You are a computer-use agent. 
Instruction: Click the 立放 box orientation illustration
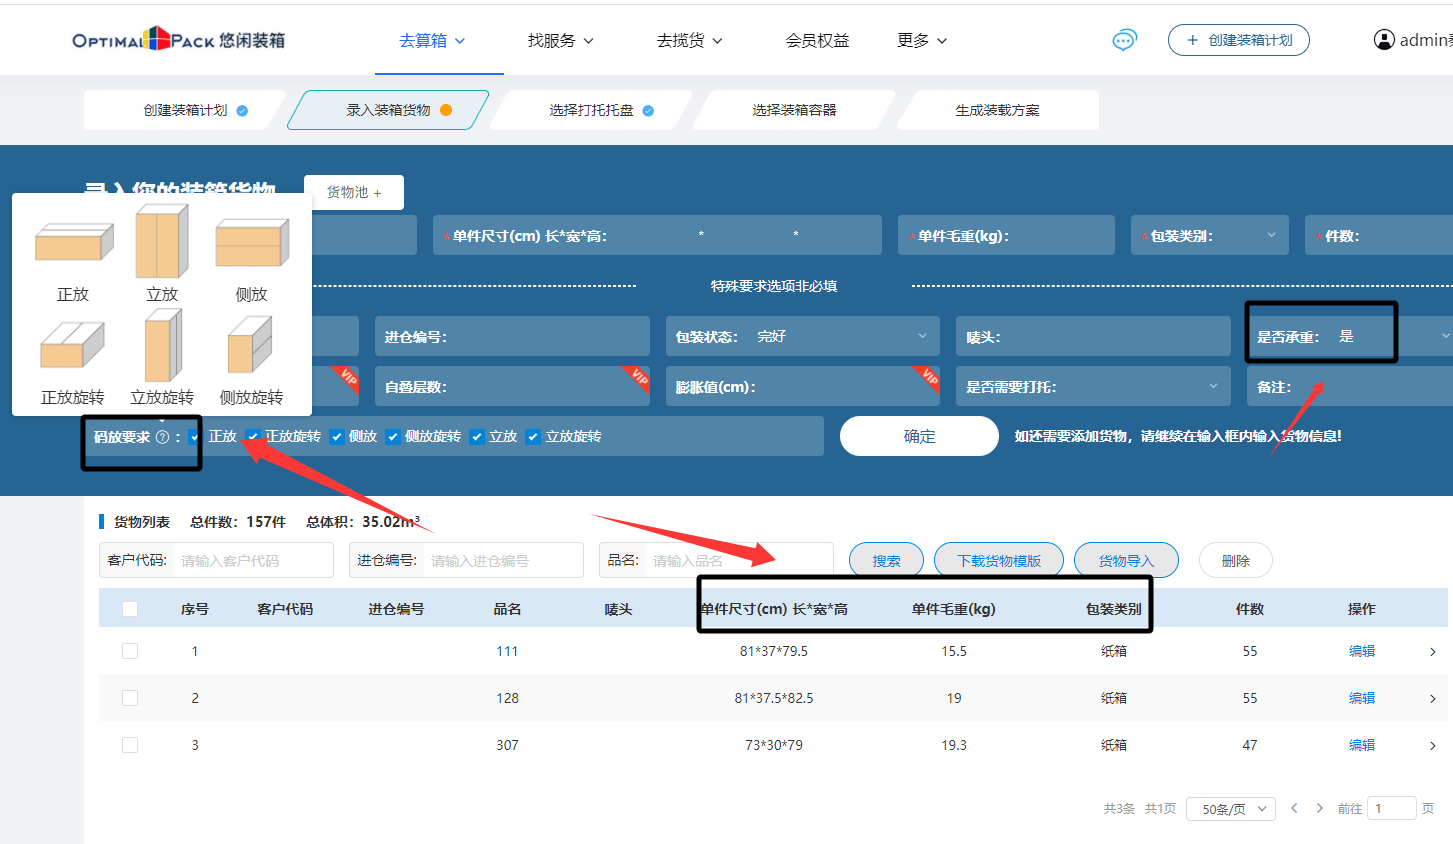162,241
